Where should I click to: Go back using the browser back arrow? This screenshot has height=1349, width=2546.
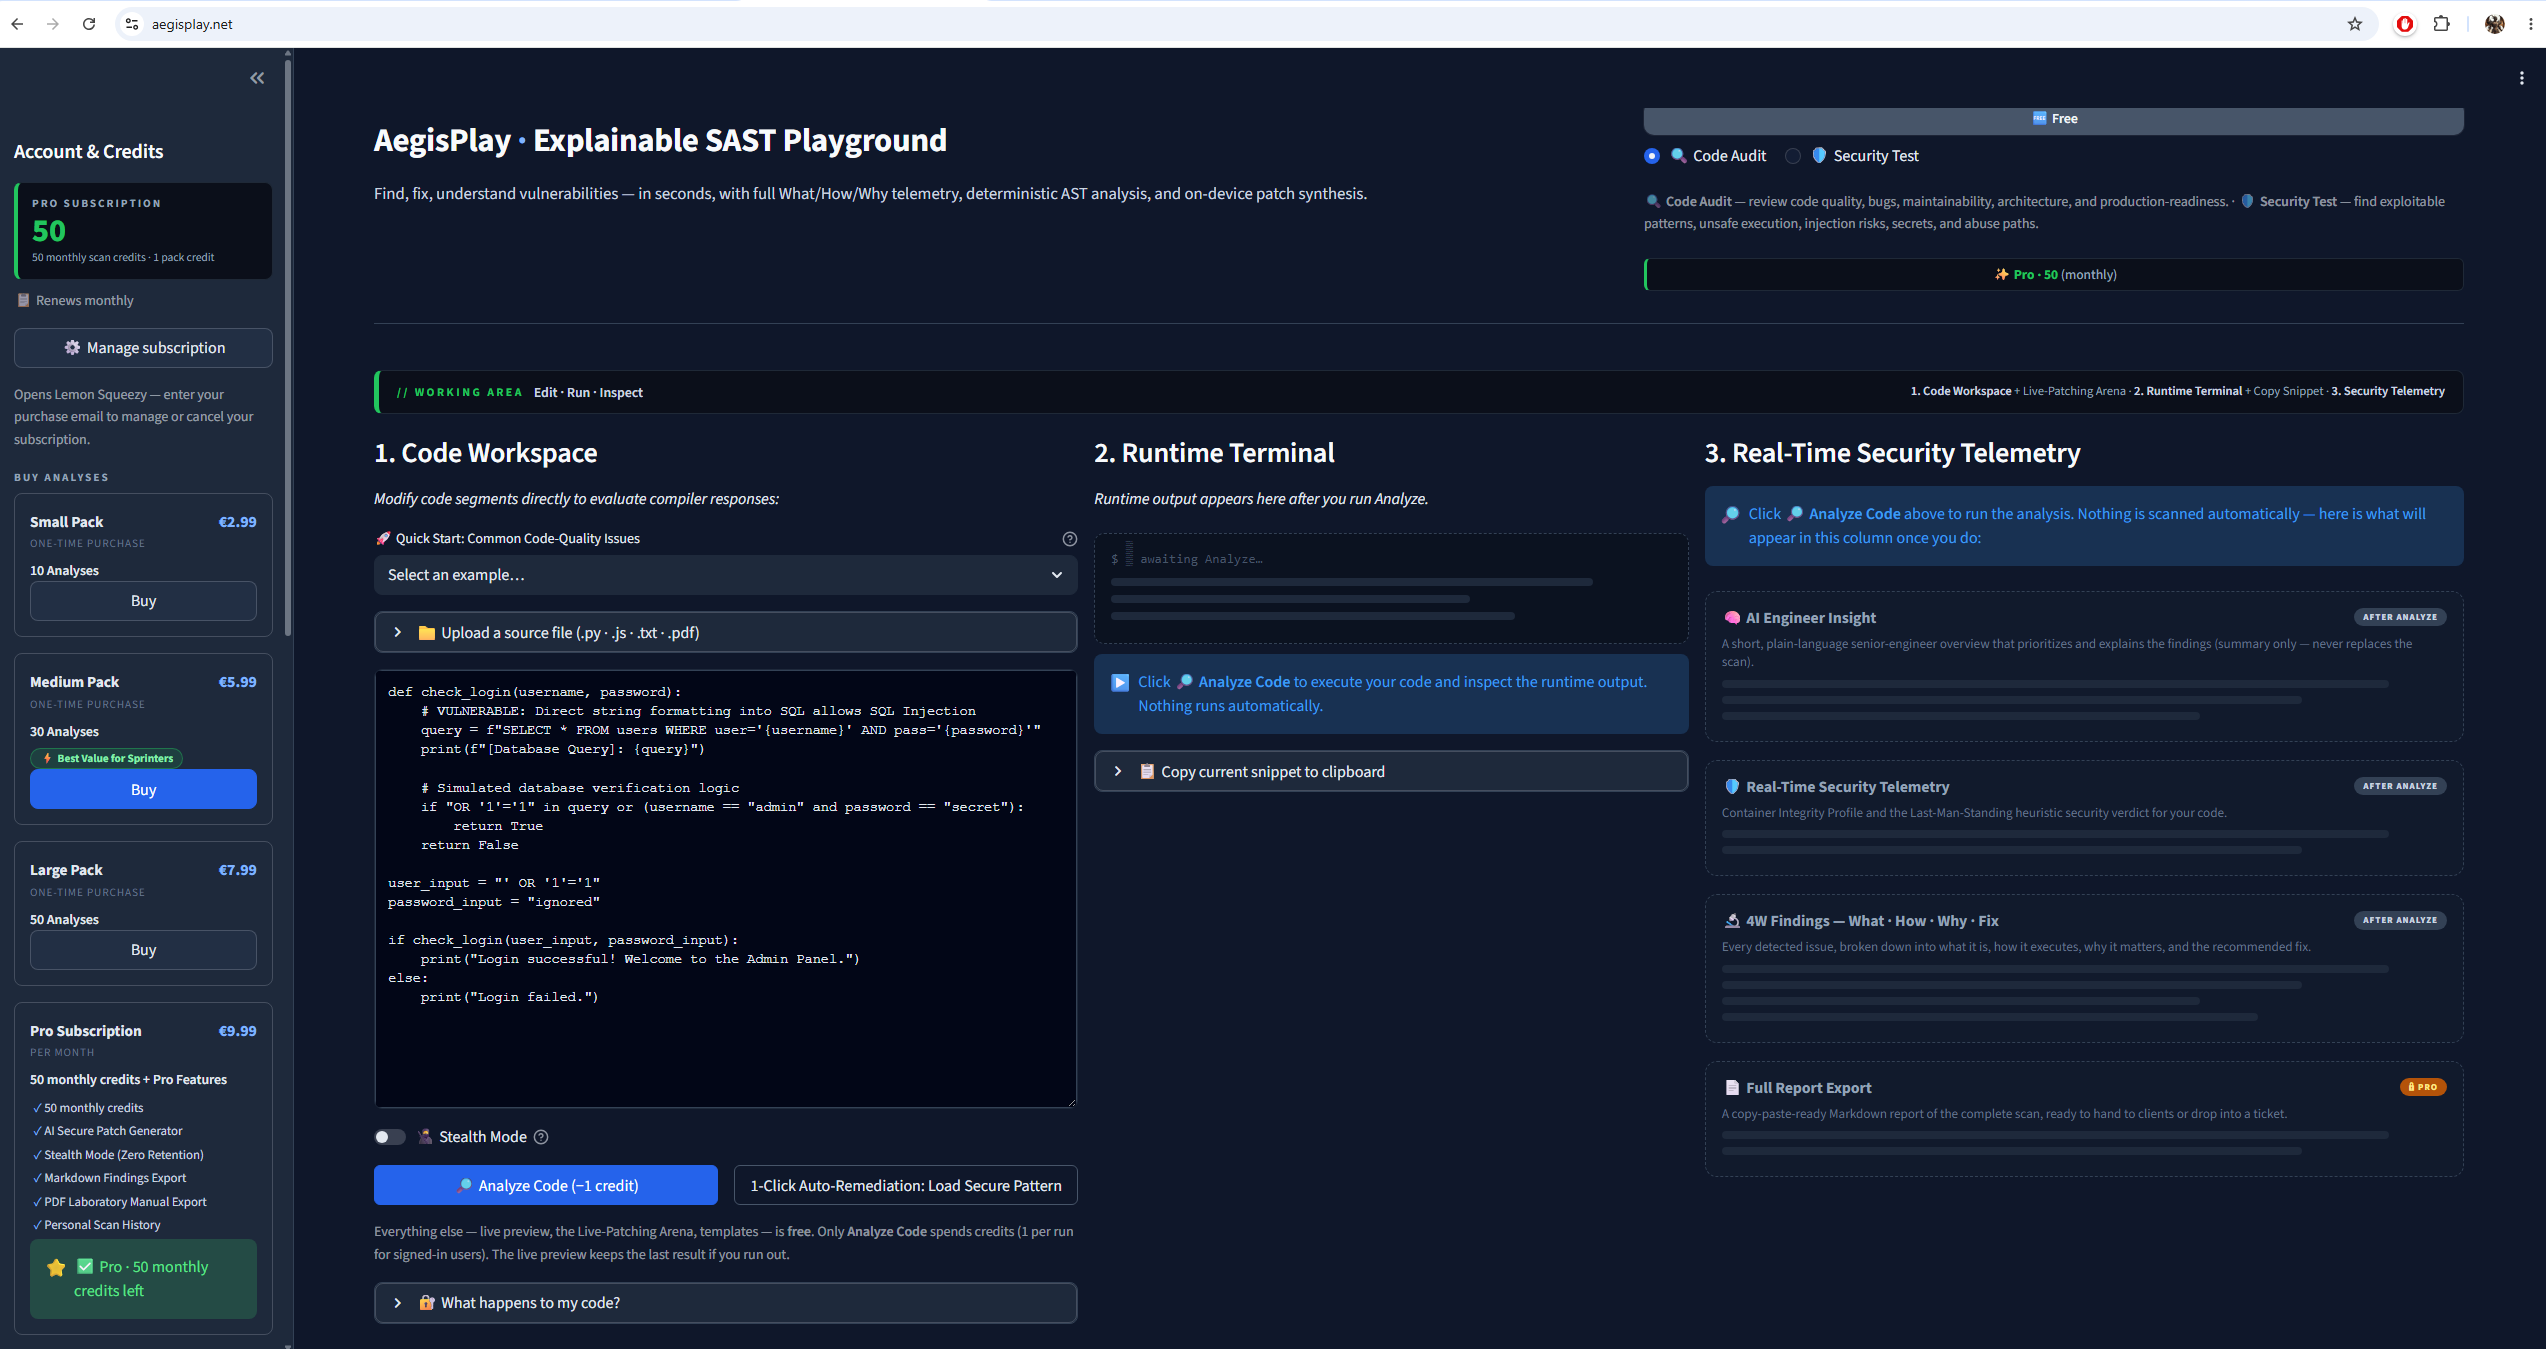point(17,24)
